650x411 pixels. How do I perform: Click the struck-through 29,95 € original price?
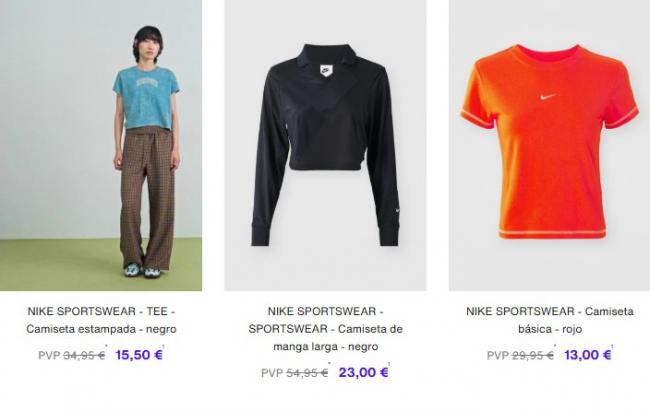click(x=533, y=355)
